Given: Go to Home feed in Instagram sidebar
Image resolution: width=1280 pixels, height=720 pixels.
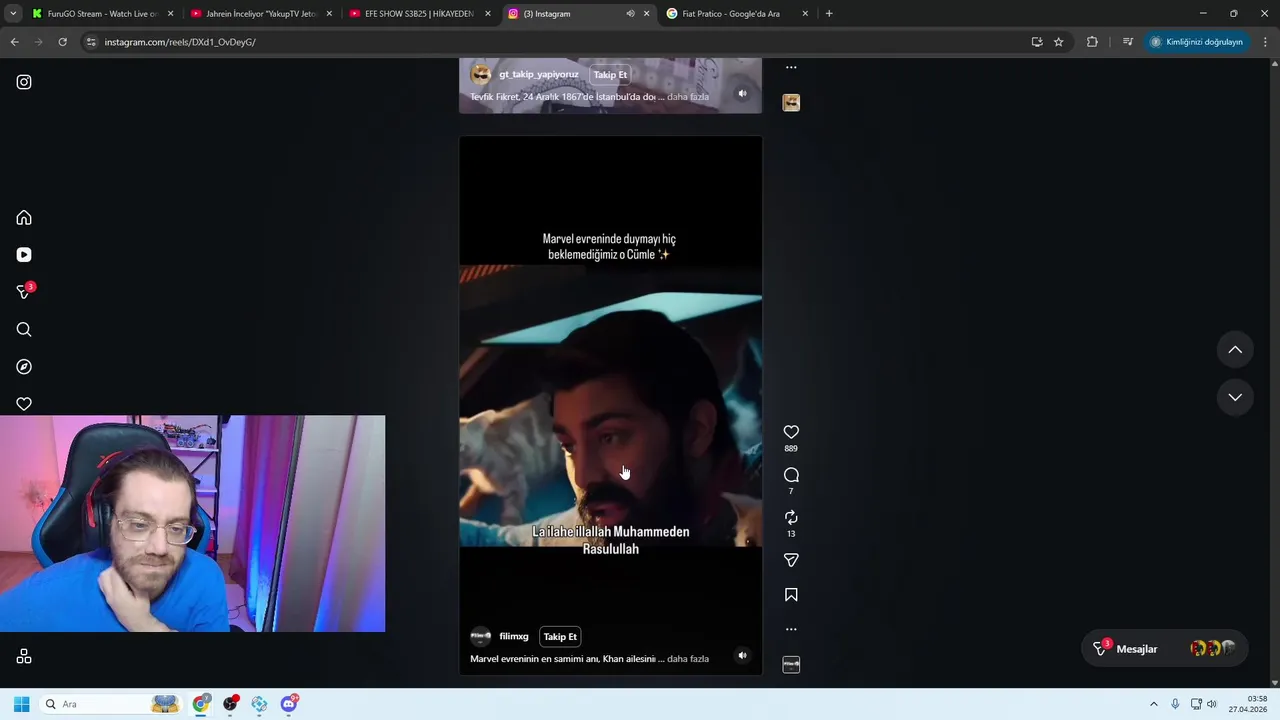Looking at the screenshot, I should (x=24, y=218).
